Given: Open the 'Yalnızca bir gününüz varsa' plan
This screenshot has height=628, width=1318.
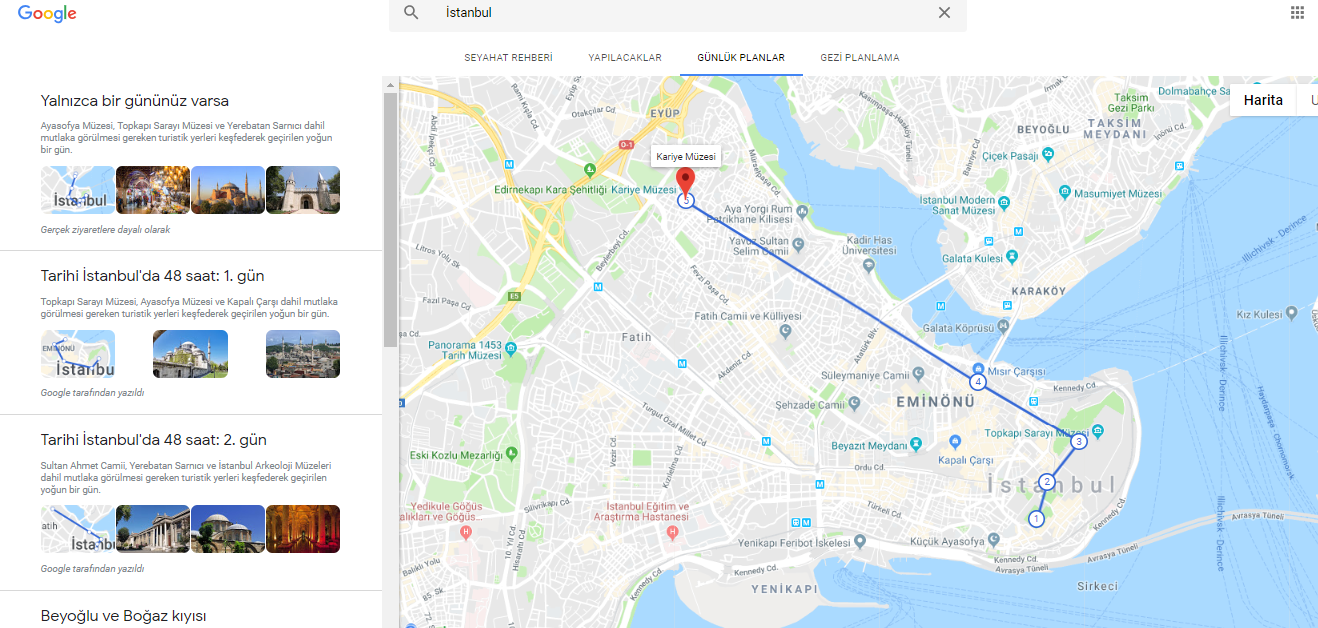Looking at the screenshot, I should [135, 101].
